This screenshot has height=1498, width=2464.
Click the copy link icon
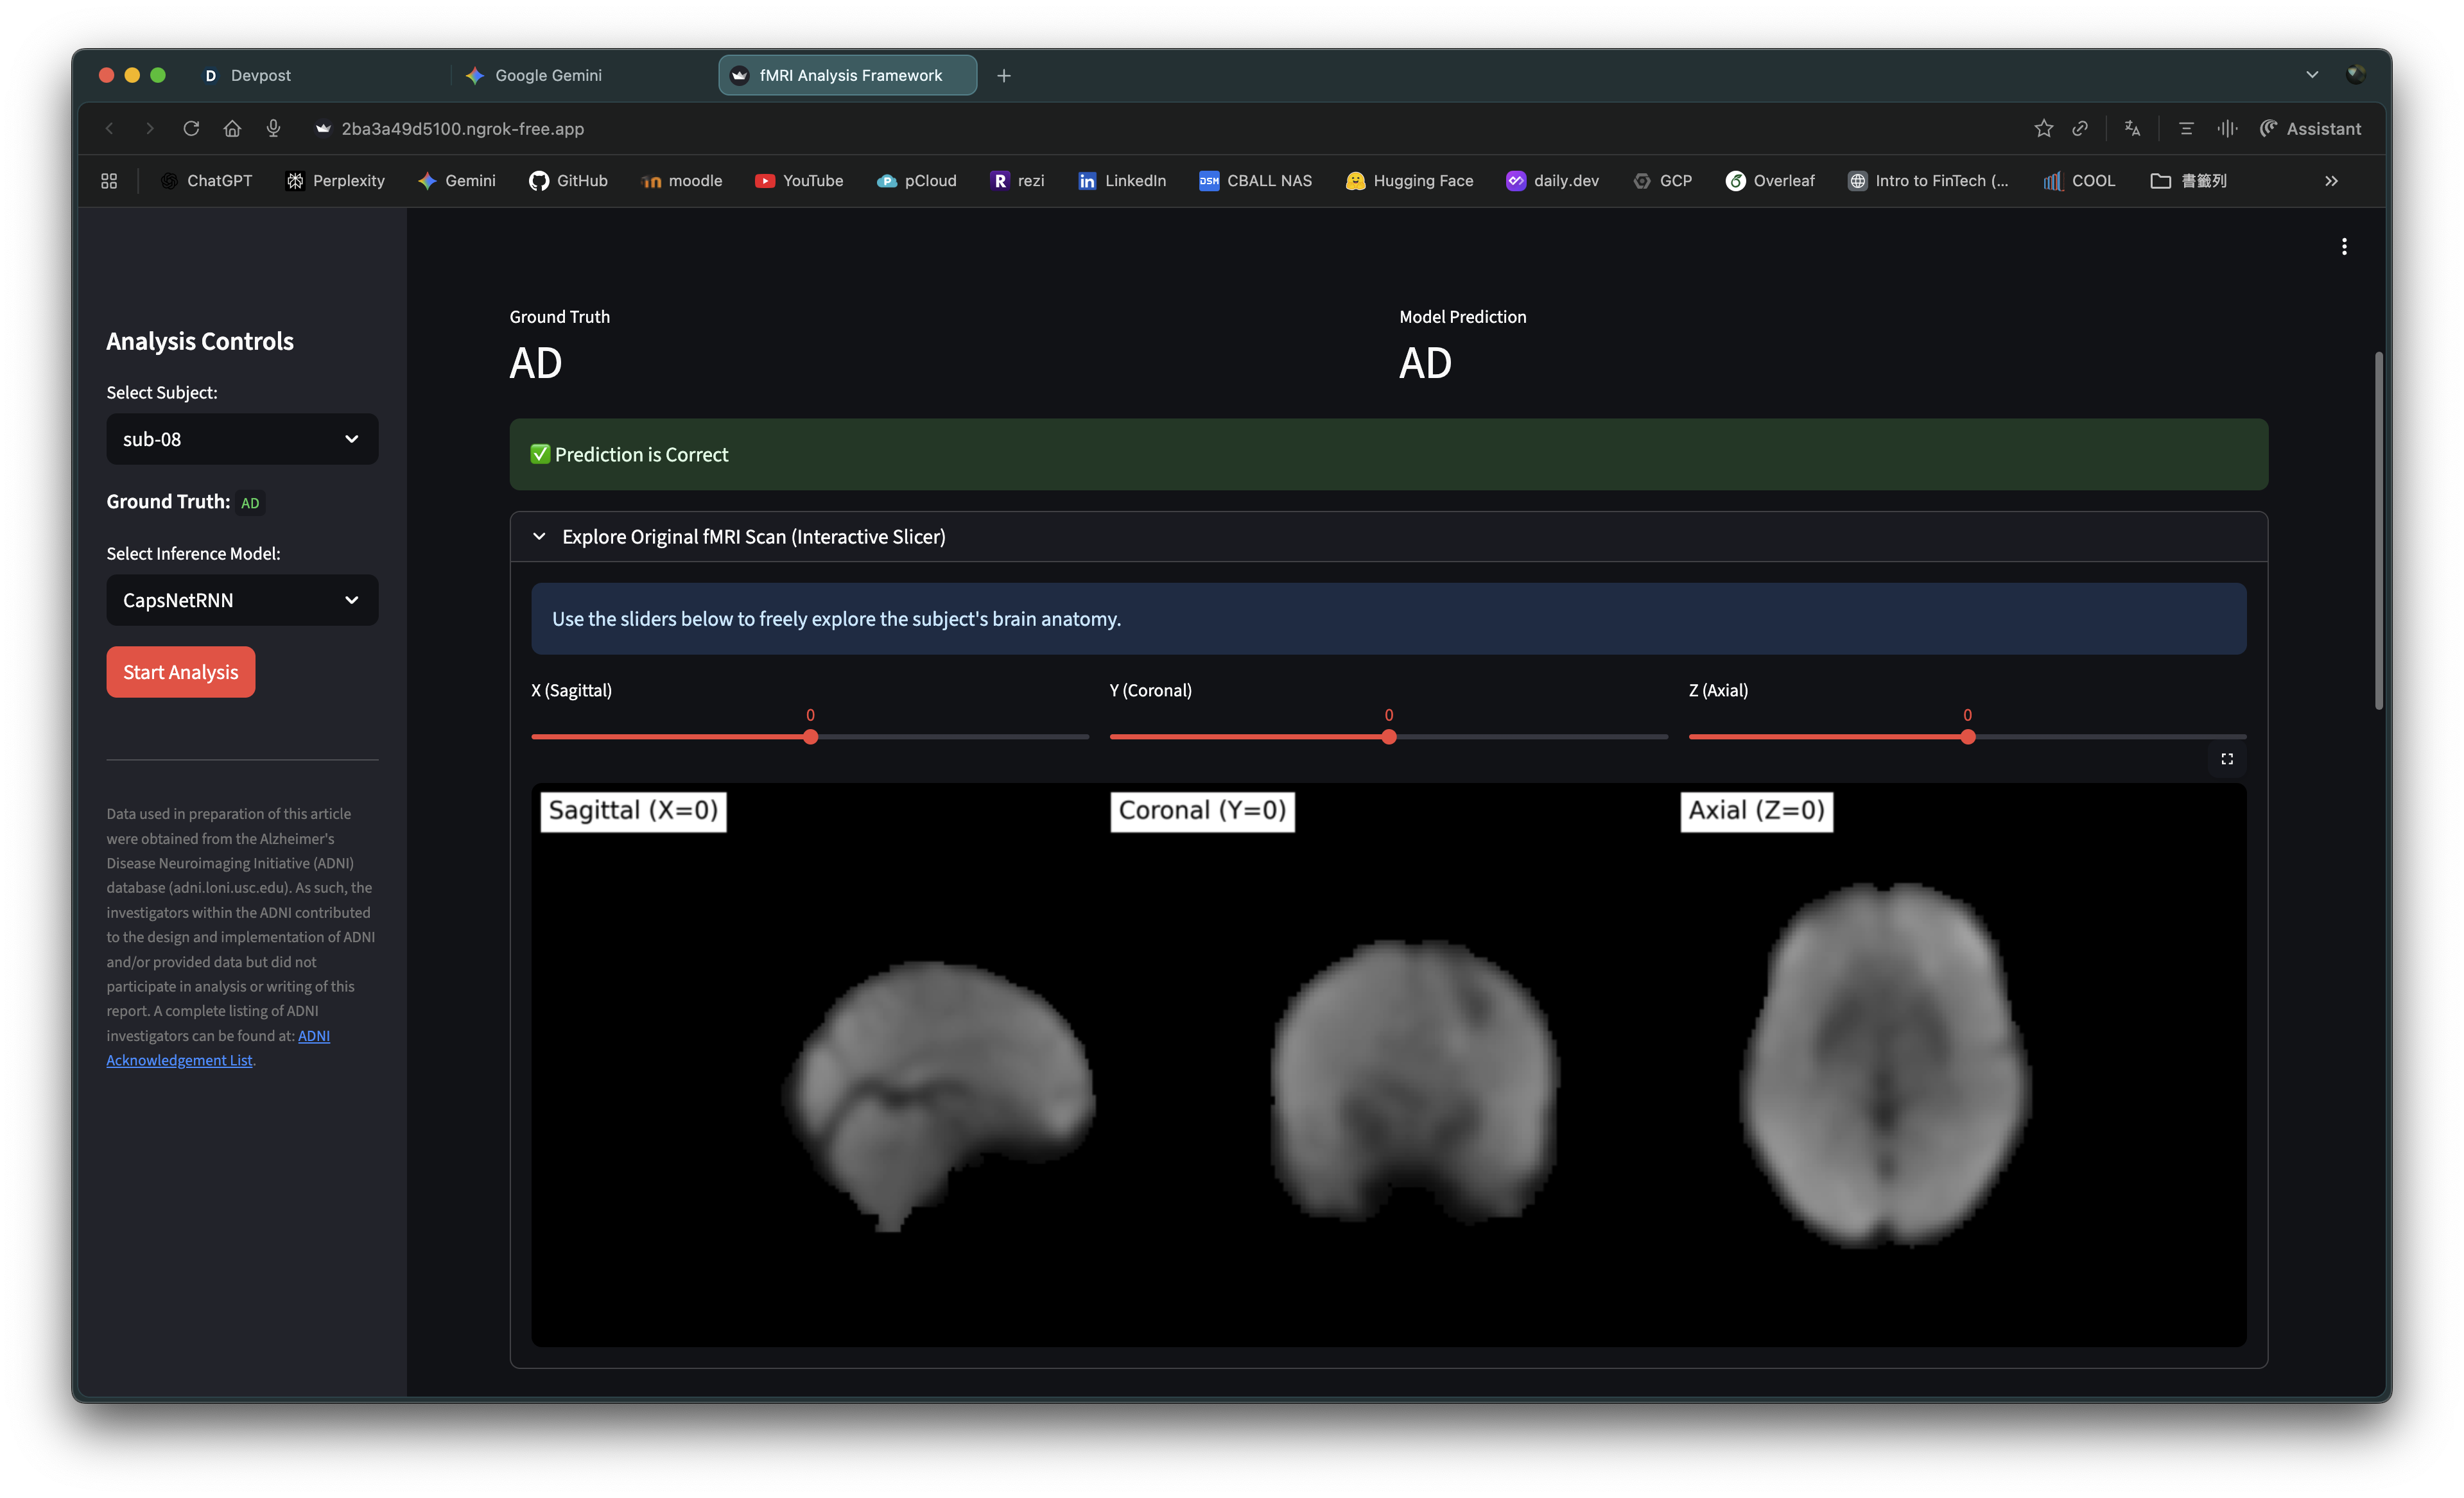2080,128
